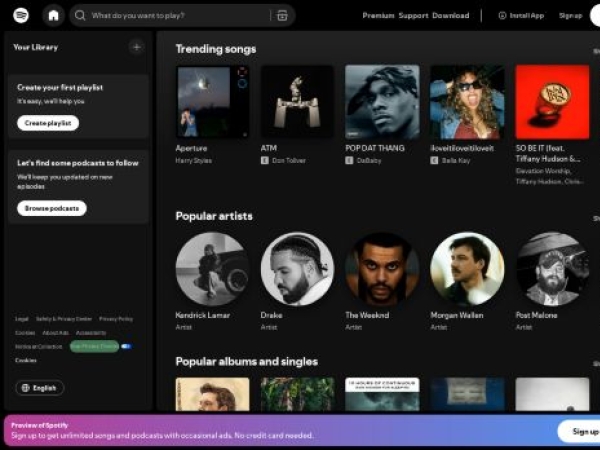This screenshot has width=600, height=450.
Task: Go to Home via house icon
Action: (53, 15)
